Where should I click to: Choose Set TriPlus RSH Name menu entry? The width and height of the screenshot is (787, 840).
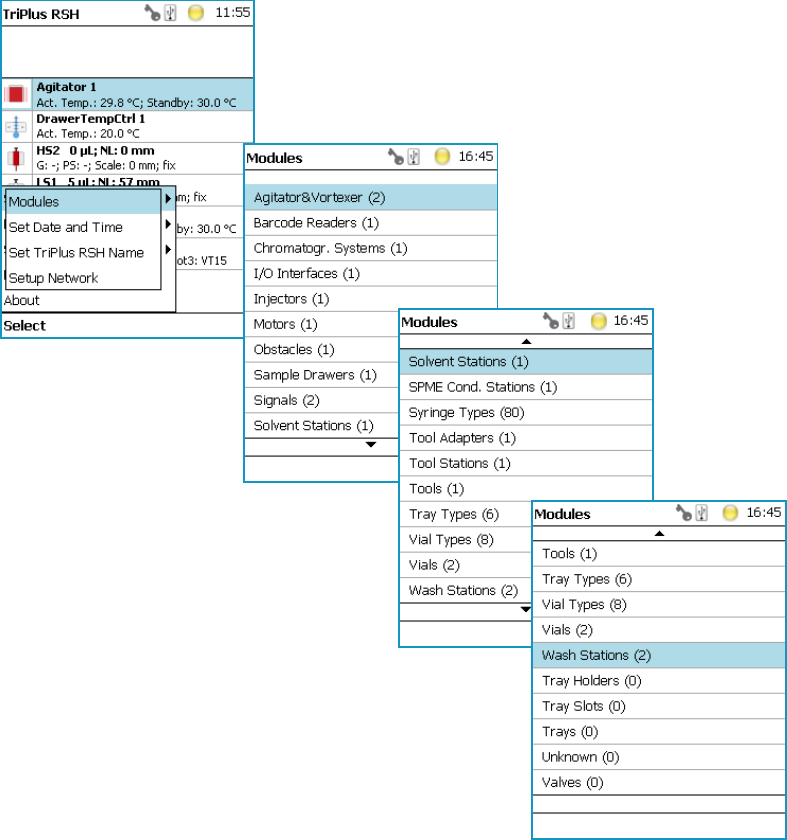tap(84, 252)
